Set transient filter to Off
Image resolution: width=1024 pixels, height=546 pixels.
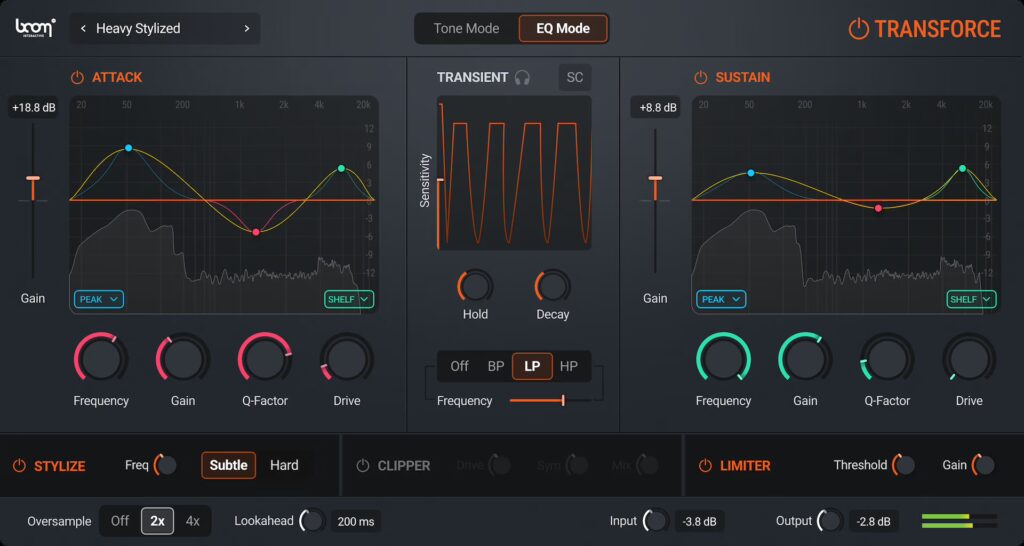(459, 366)
